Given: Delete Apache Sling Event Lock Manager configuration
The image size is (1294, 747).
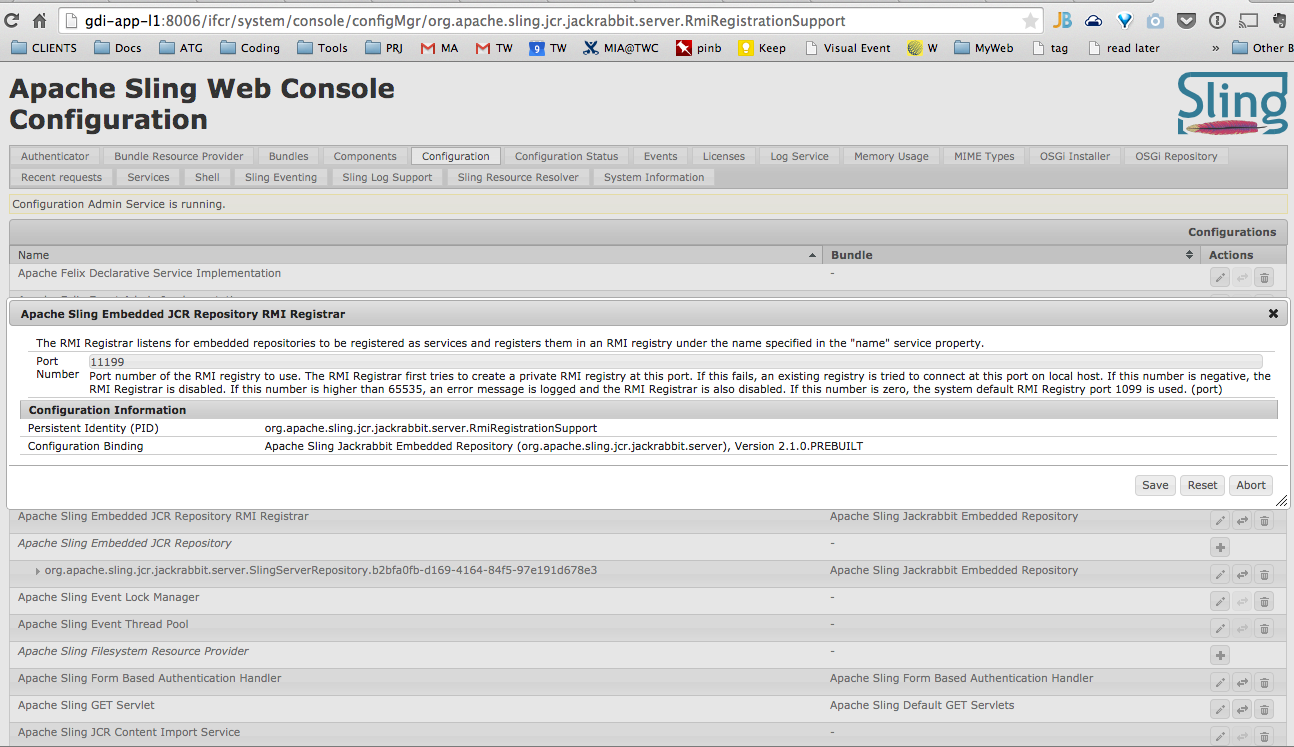Looking at the screenshot, I should 1264,602.
